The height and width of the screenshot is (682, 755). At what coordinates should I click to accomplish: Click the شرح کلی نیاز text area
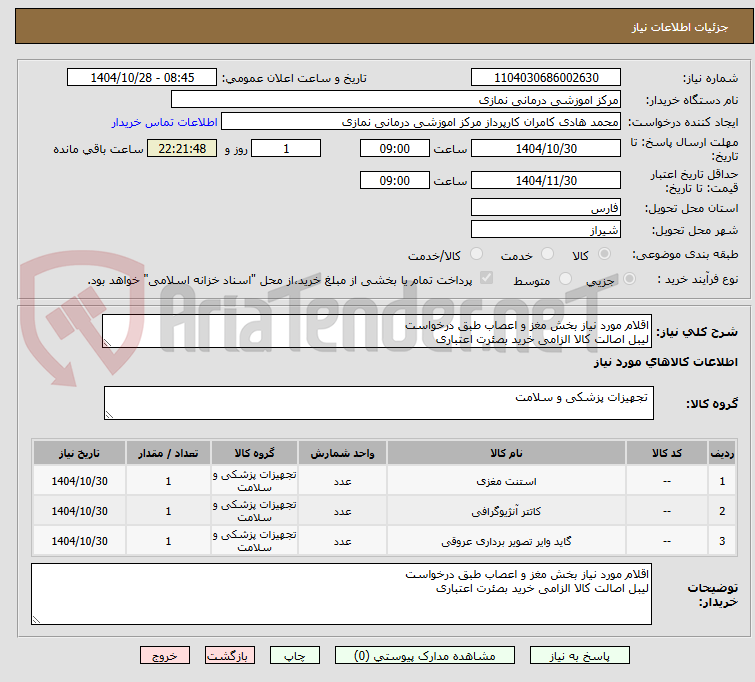pyautogui.click(x=377, y=331)
